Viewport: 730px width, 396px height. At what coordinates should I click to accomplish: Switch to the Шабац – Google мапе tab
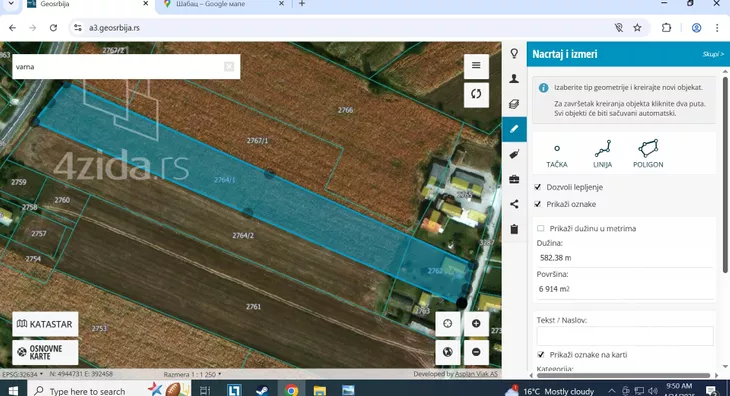pyautogui.click(x=223, y=4)
